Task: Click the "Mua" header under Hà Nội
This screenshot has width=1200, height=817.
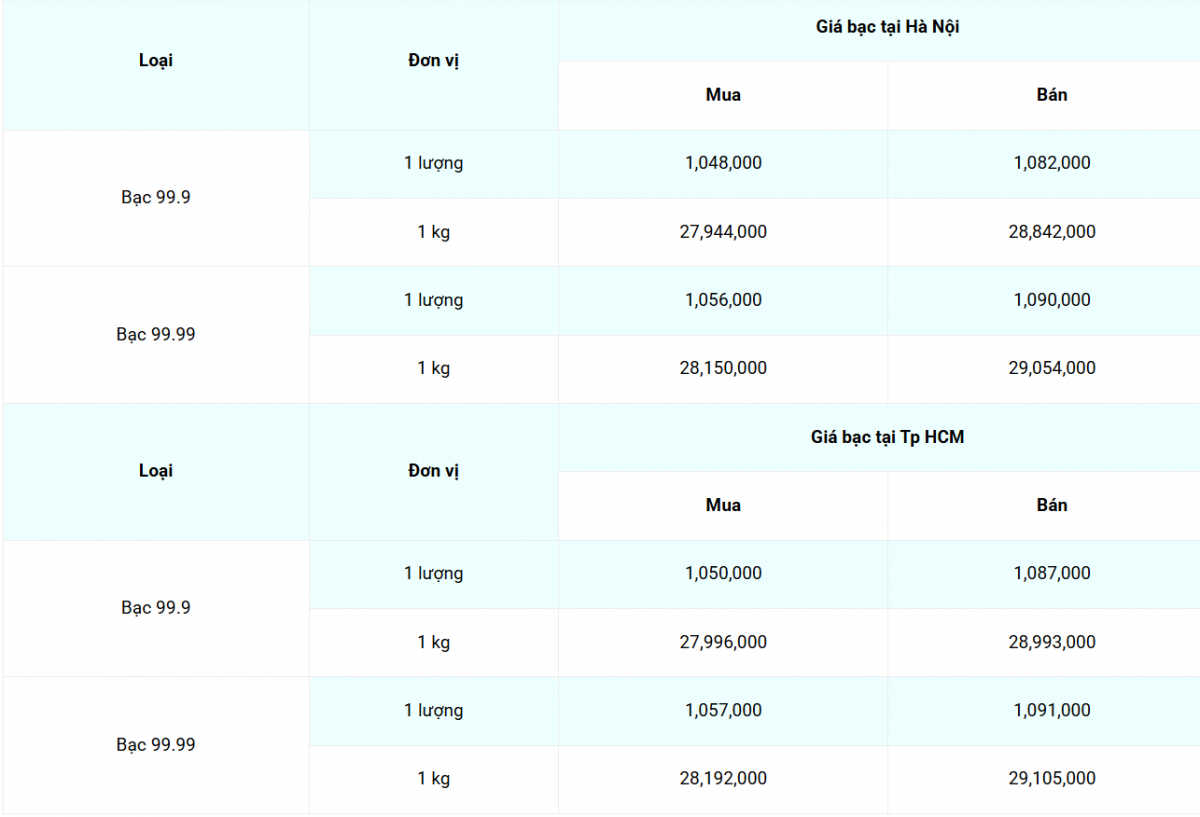Action: click(x=723, y=95)
